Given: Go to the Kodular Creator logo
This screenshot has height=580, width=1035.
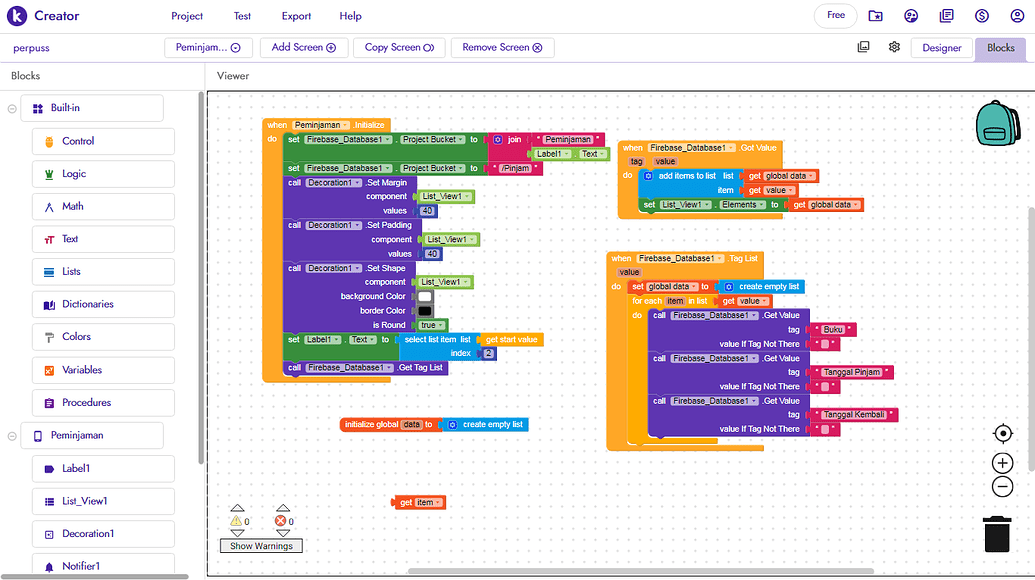Looking at the screenshot, I should pyautogui.click(x=44, y=16).
